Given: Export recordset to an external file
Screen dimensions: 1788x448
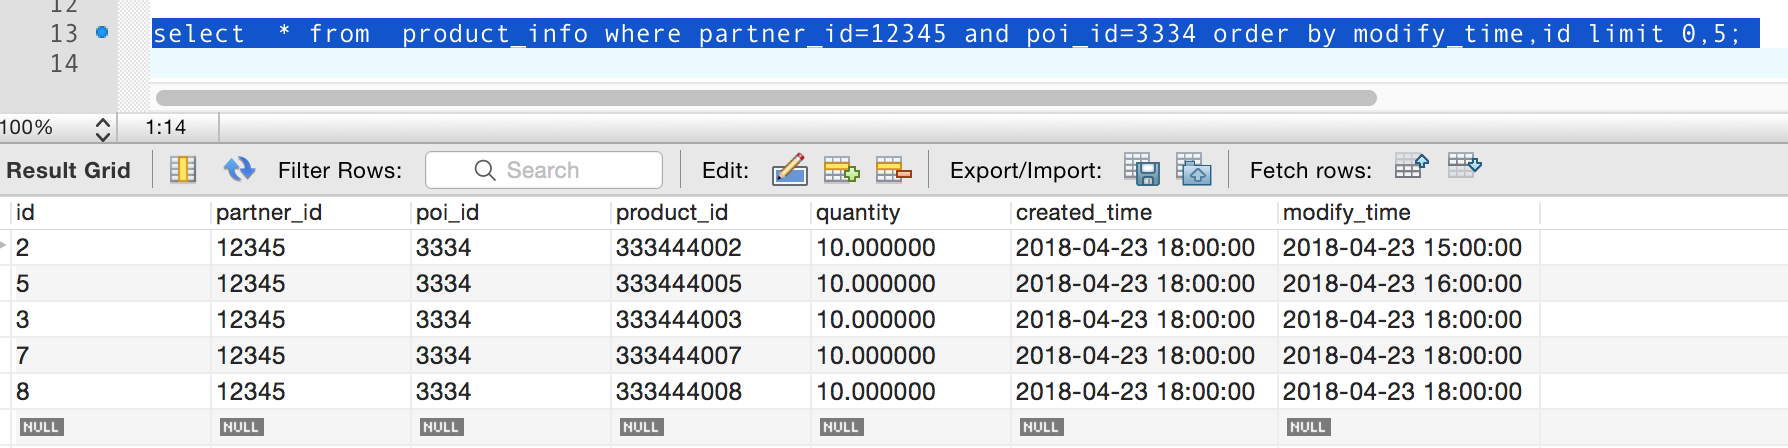Looking at the screenshot, I should coord(1141,169).
